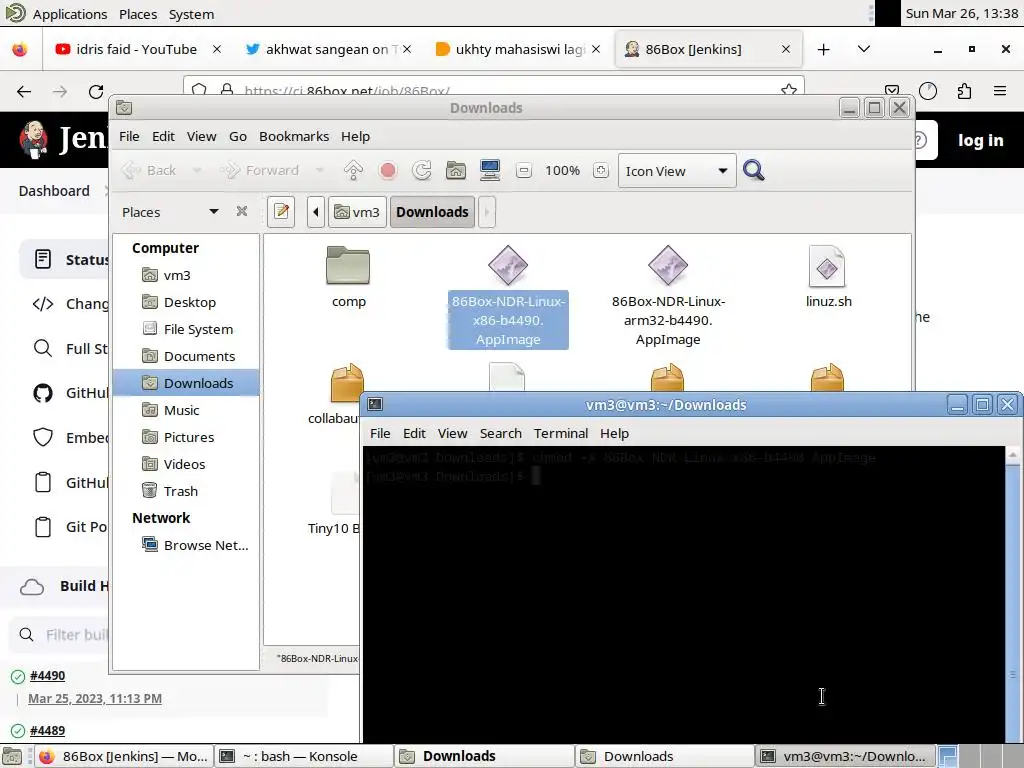Open the Computer toolbar icon
This screenshot has height=768, width=1024.
coord(490,170)
